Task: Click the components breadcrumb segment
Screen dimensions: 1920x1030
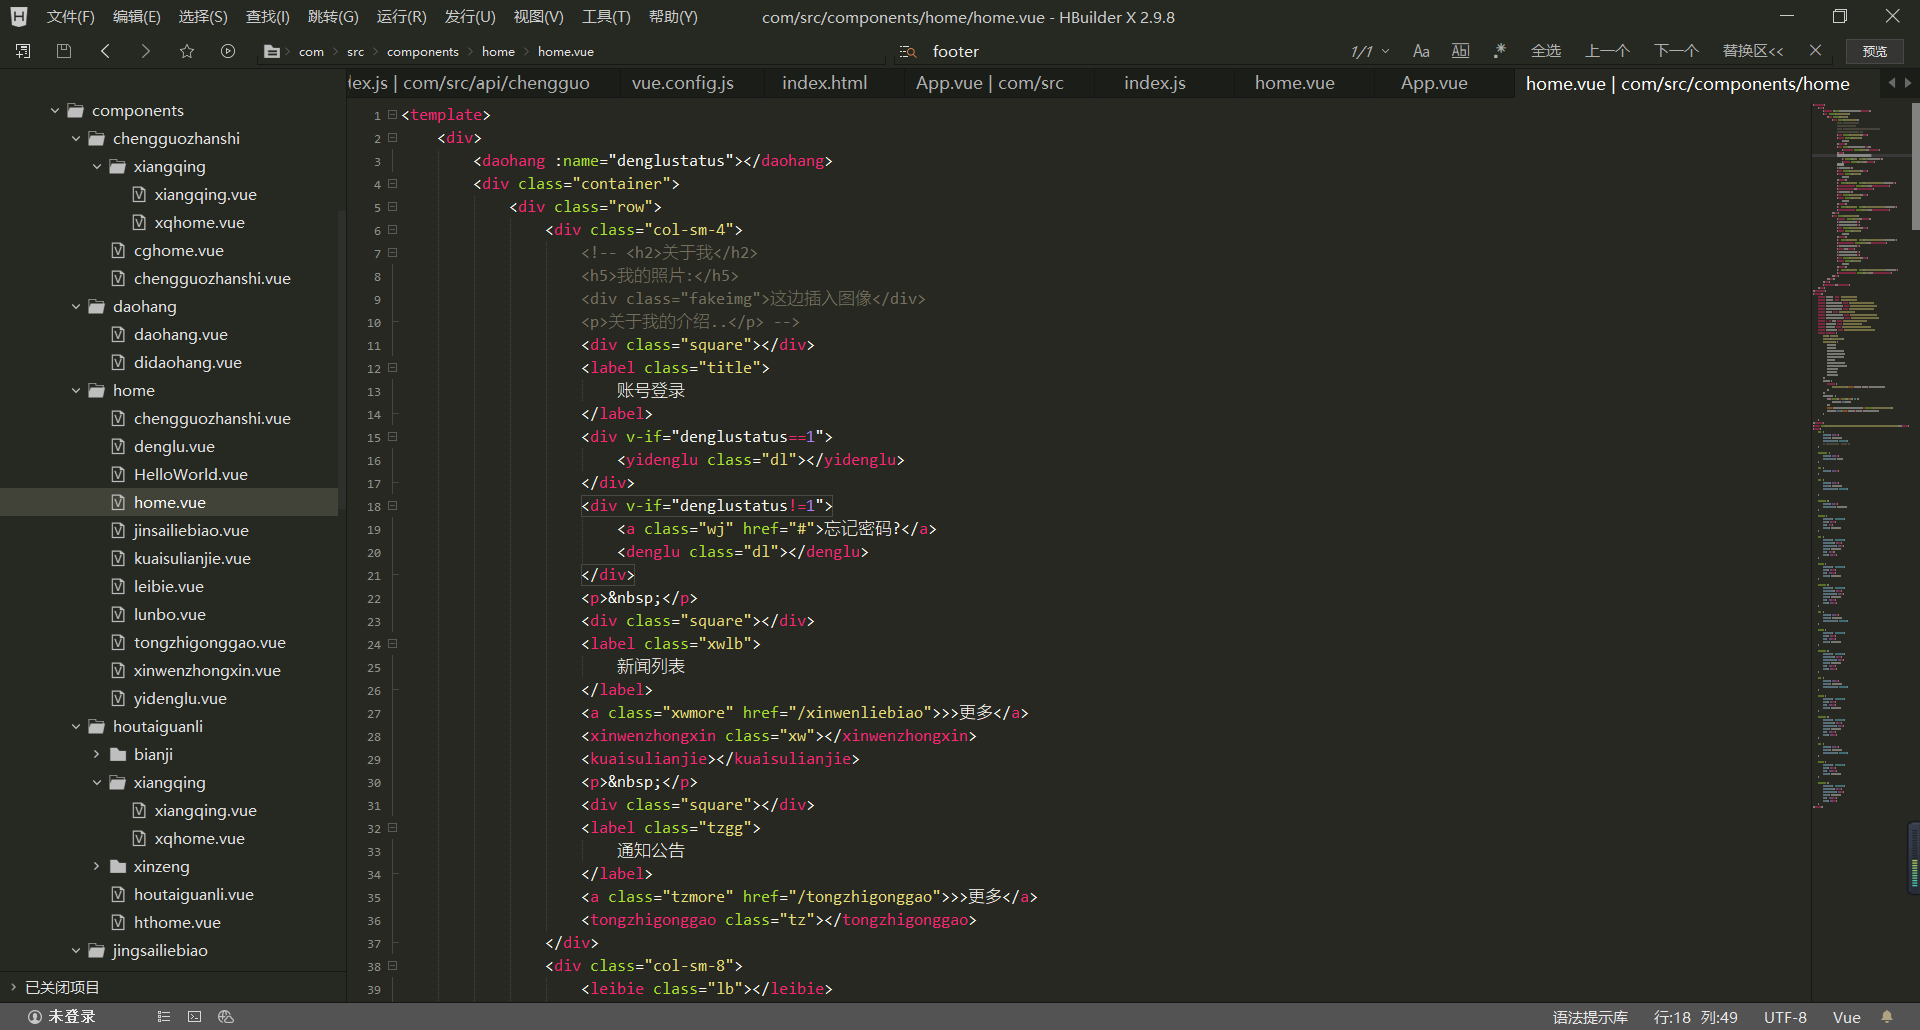Action: pyautogui.click(x=423, y=52)
